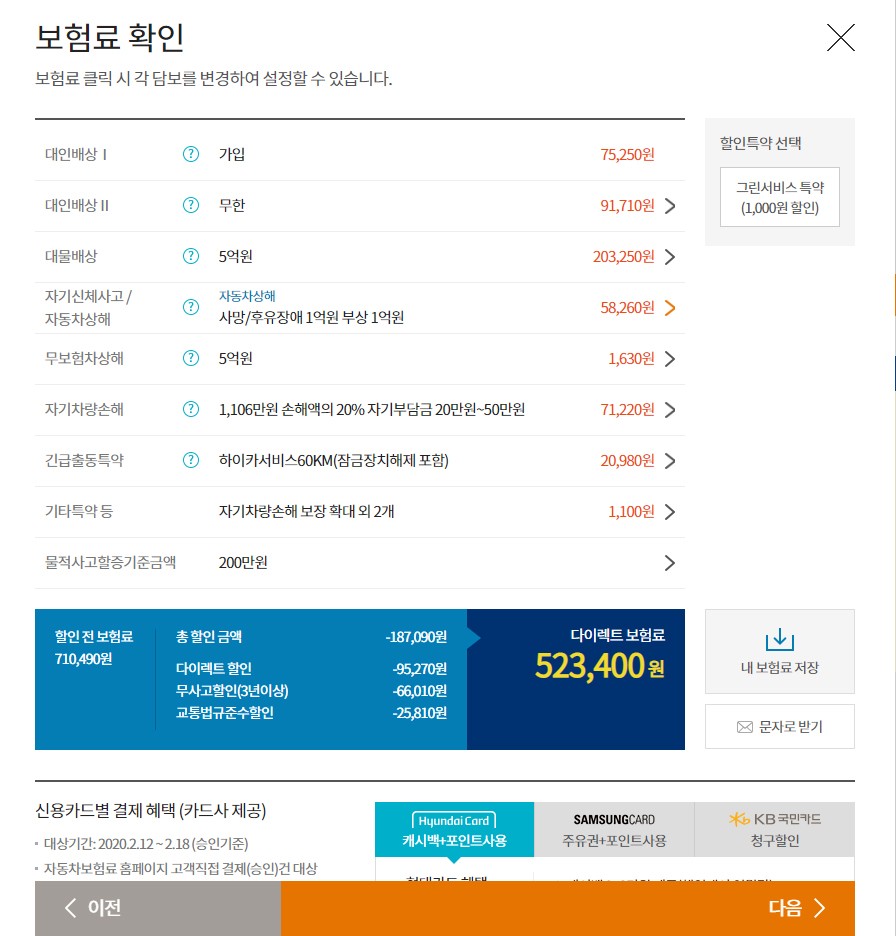Expand 자기차량손해 row chevron
Image resolution: width=896 pixels, height=936 pixels.
tap(670, 410)
